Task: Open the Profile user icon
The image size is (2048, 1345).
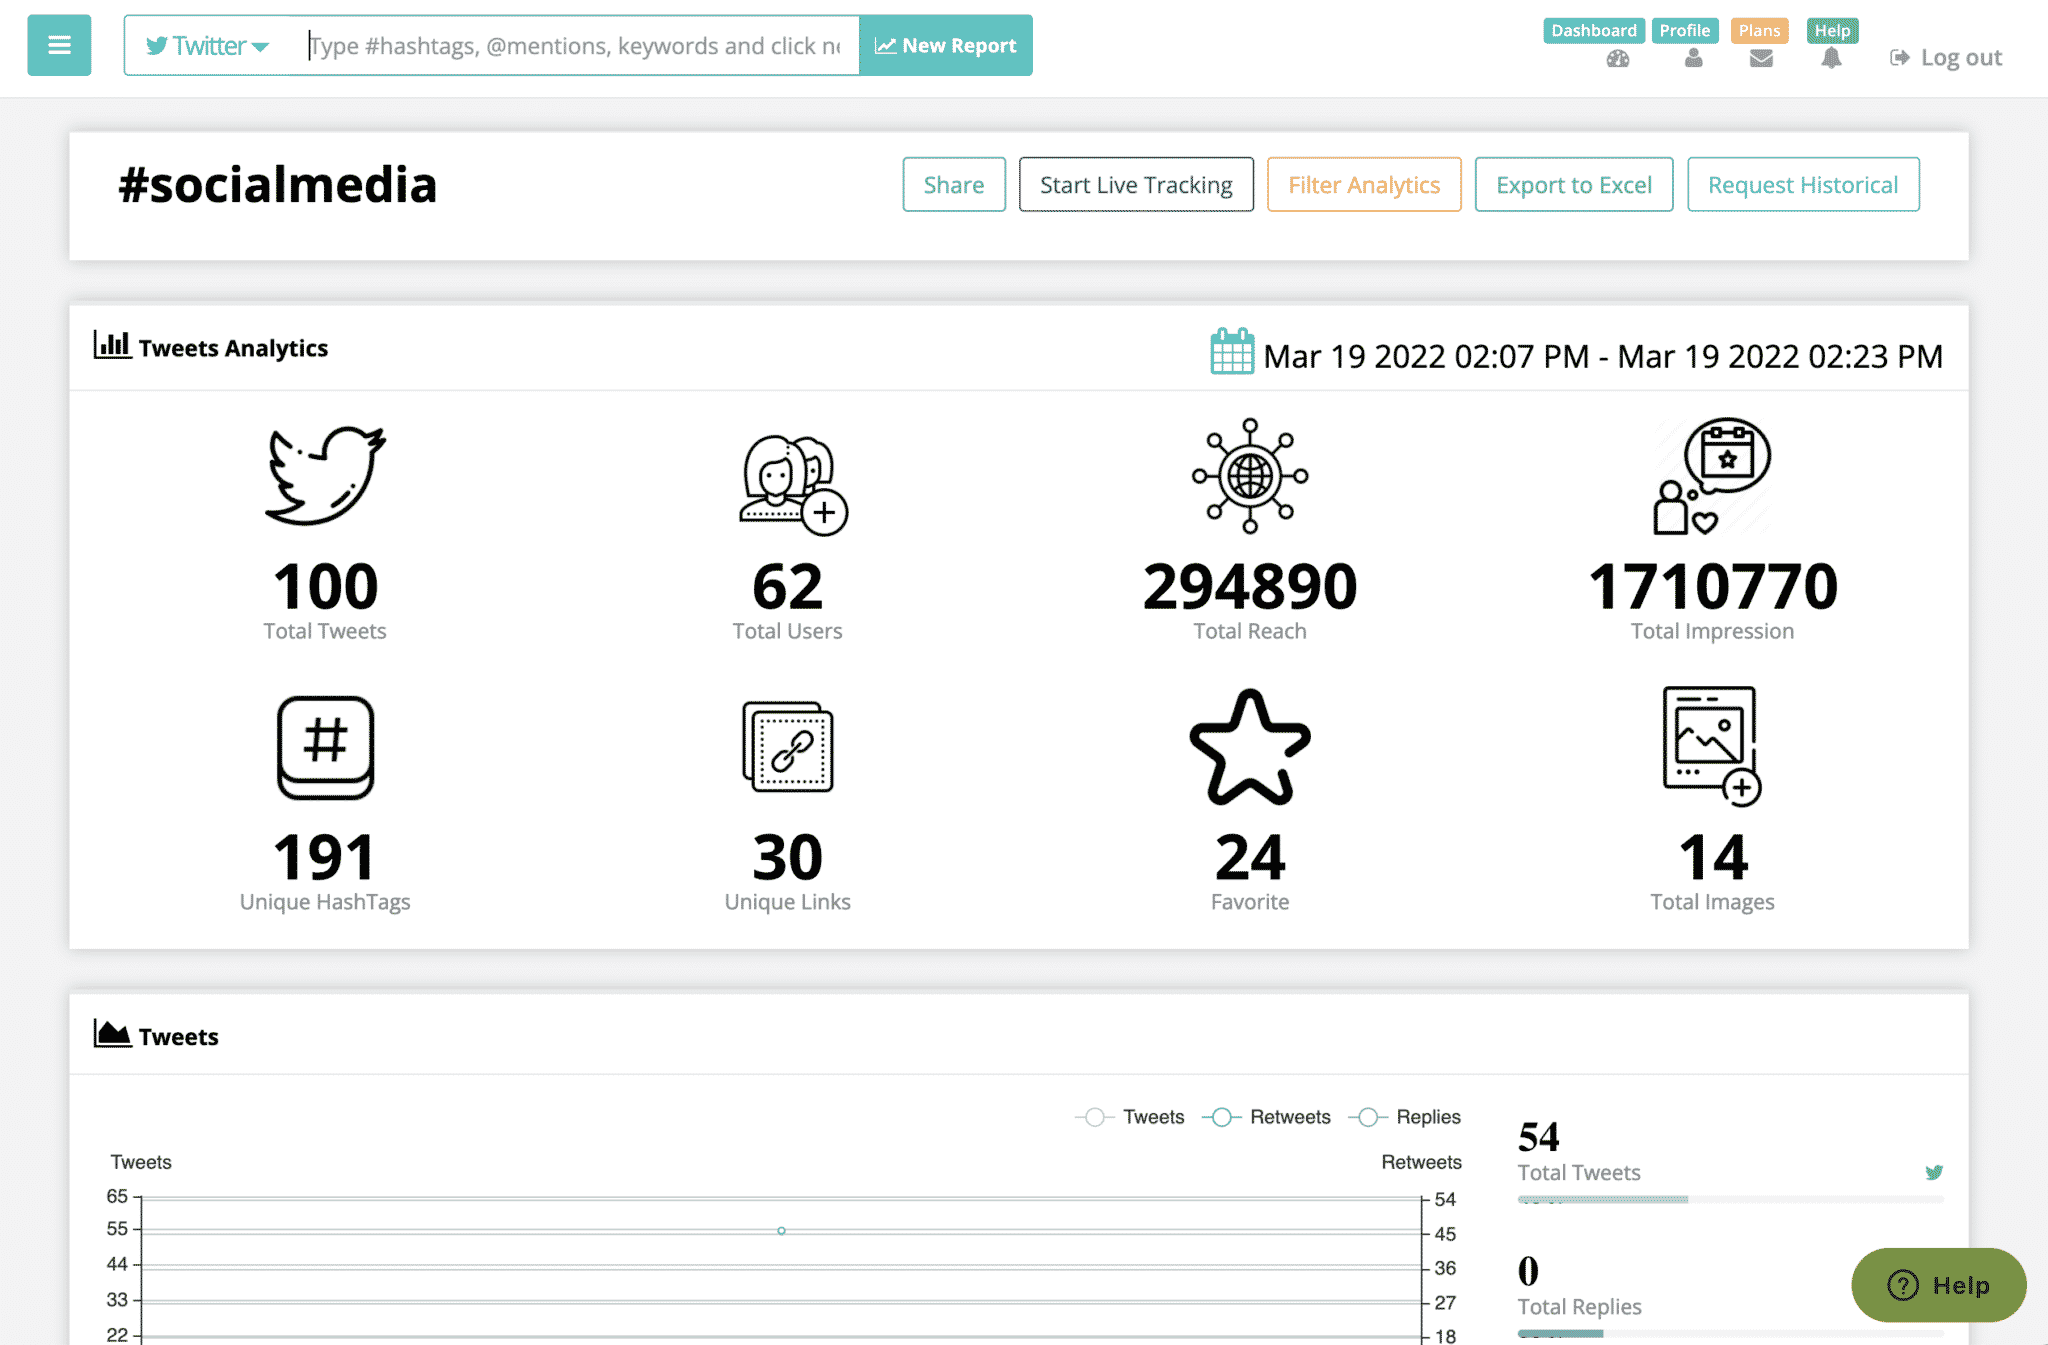Action: pos(1693,59)
